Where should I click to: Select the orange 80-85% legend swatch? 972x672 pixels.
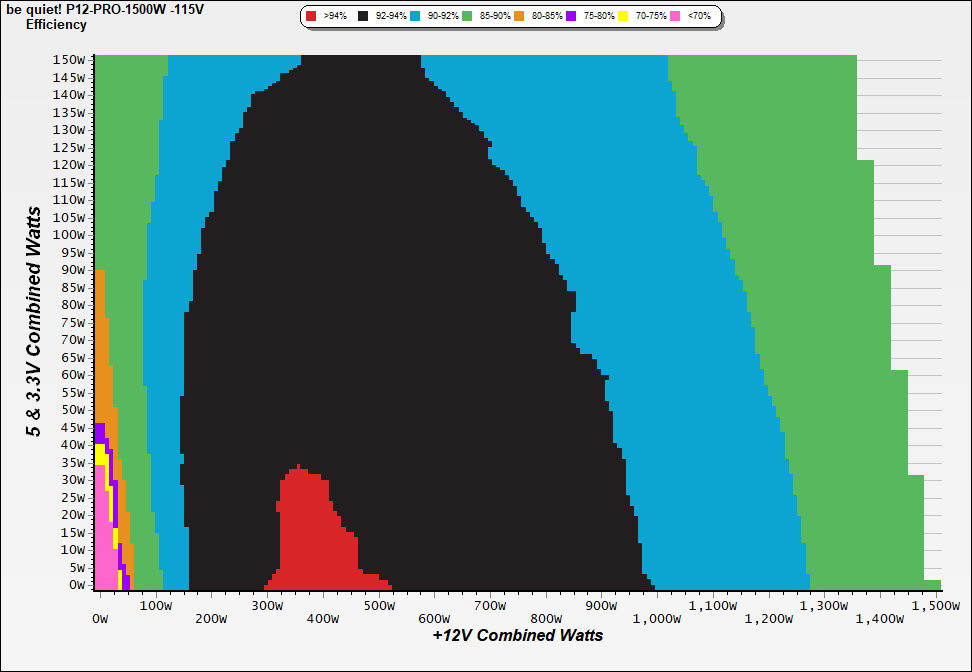[x=518, y=17]
